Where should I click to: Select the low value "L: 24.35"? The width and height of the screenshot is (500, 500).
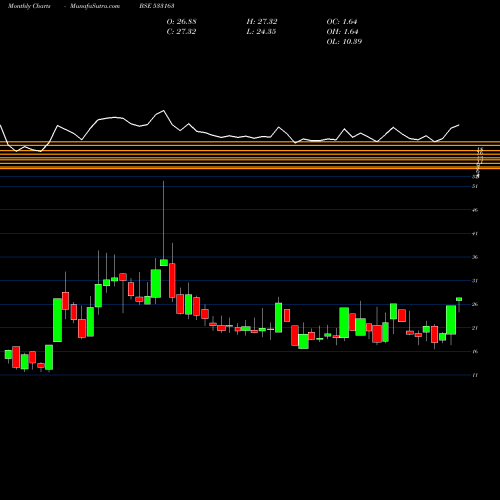click(x=261, y=32)
